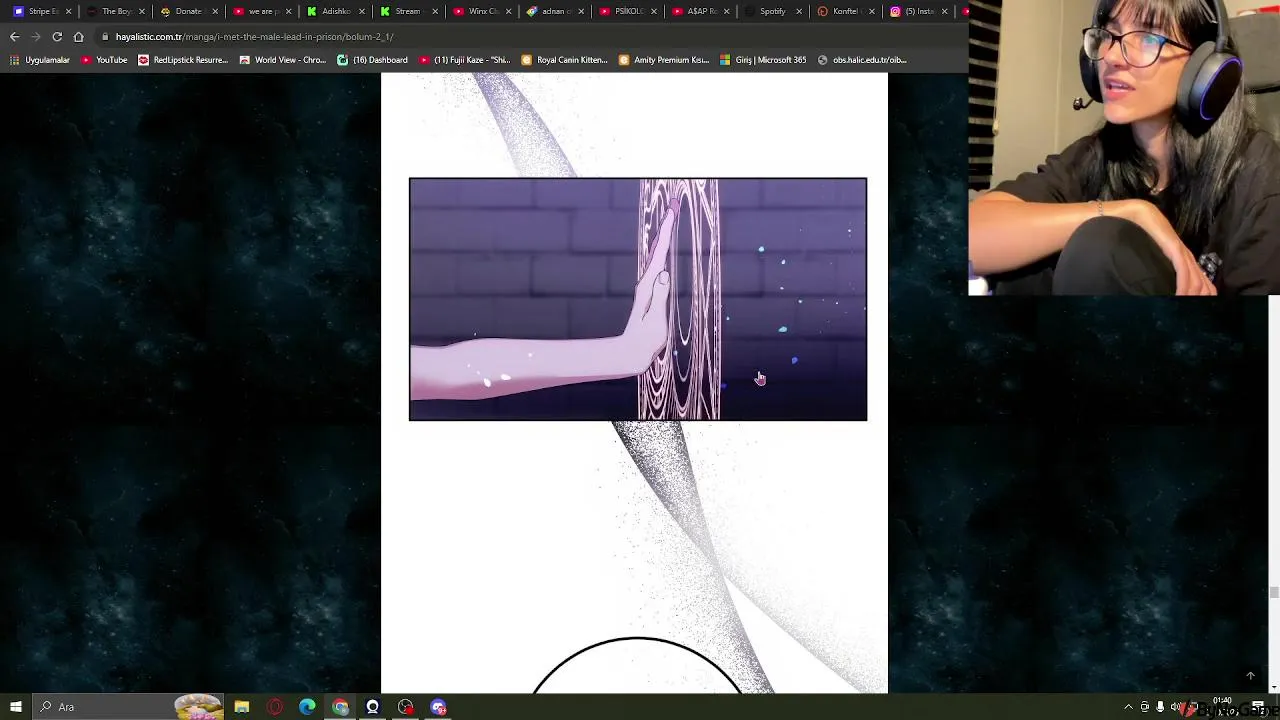This screenshot has height=720, width=1280.
Task: Open the (16) Dashboard bookmark
Action: (372, 60)
